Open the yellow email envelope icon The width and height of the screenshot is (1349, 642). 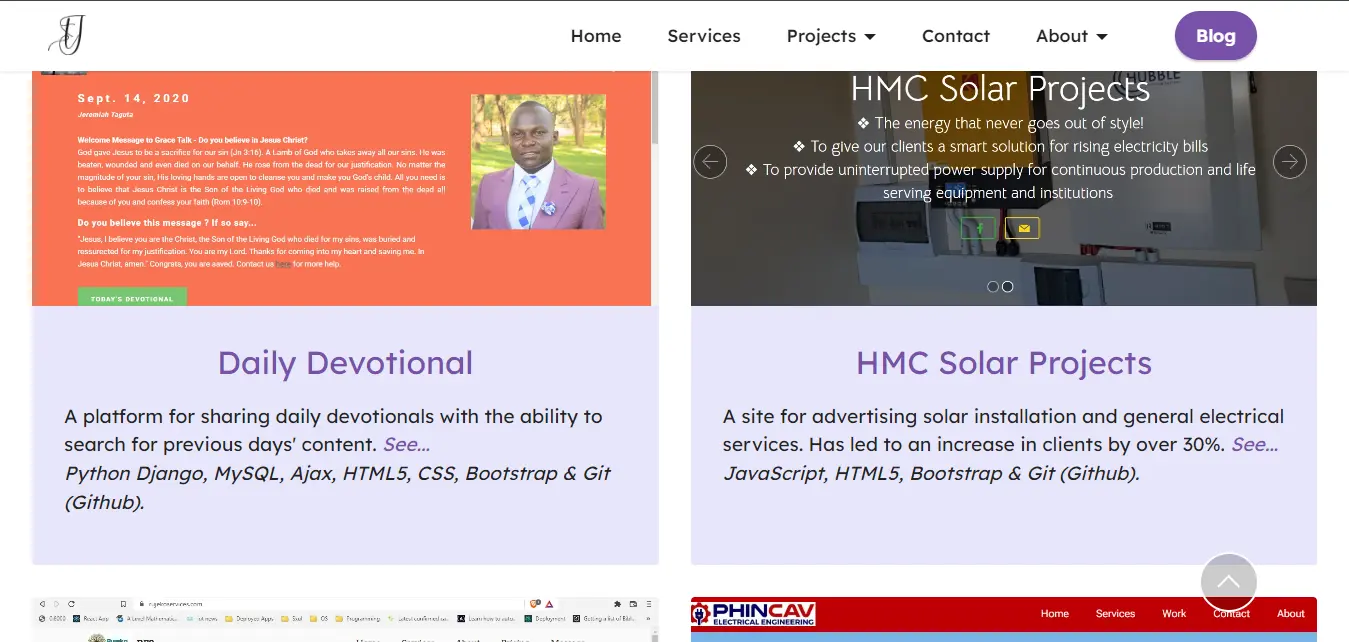pos(1022,227)
